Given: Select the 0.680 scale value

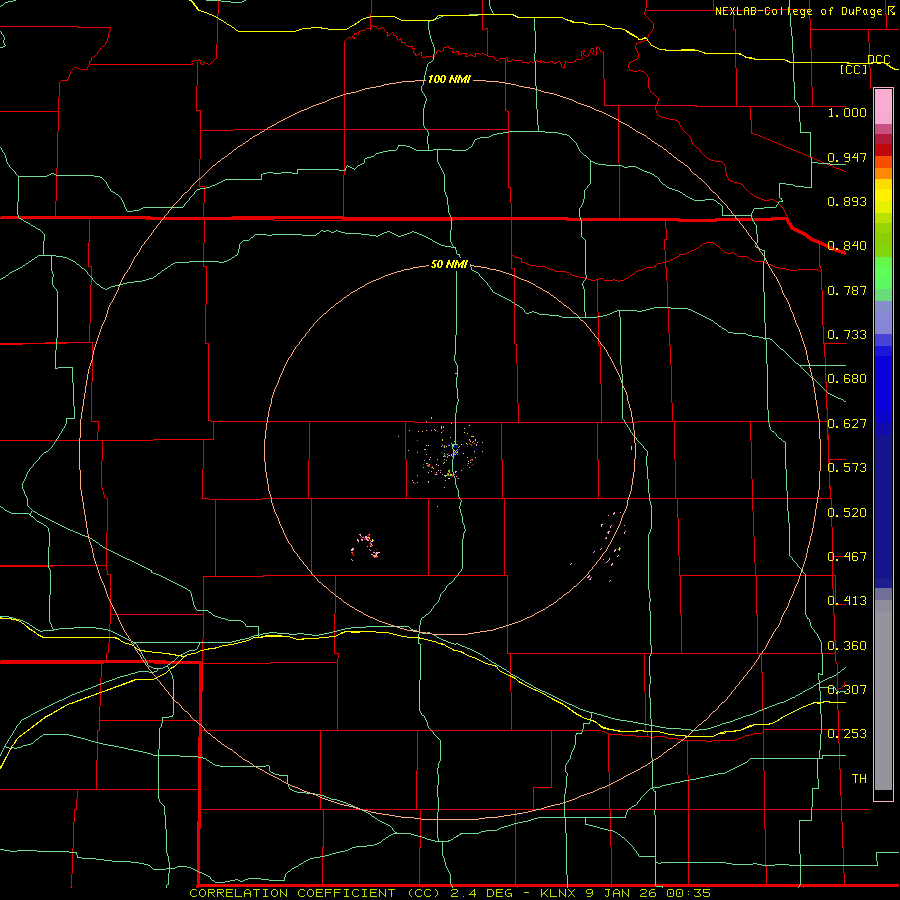Looking at the screenshot, I should click(x=847, y=379).
